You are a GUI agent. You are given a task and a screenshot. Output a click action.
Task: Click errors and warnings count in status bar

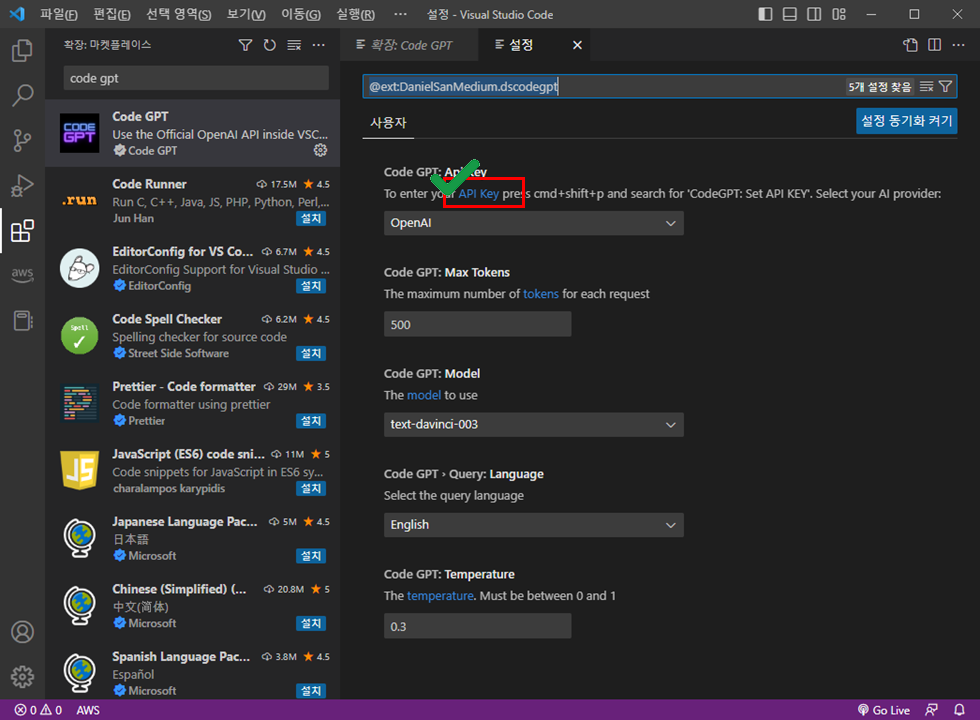[38, 710]
